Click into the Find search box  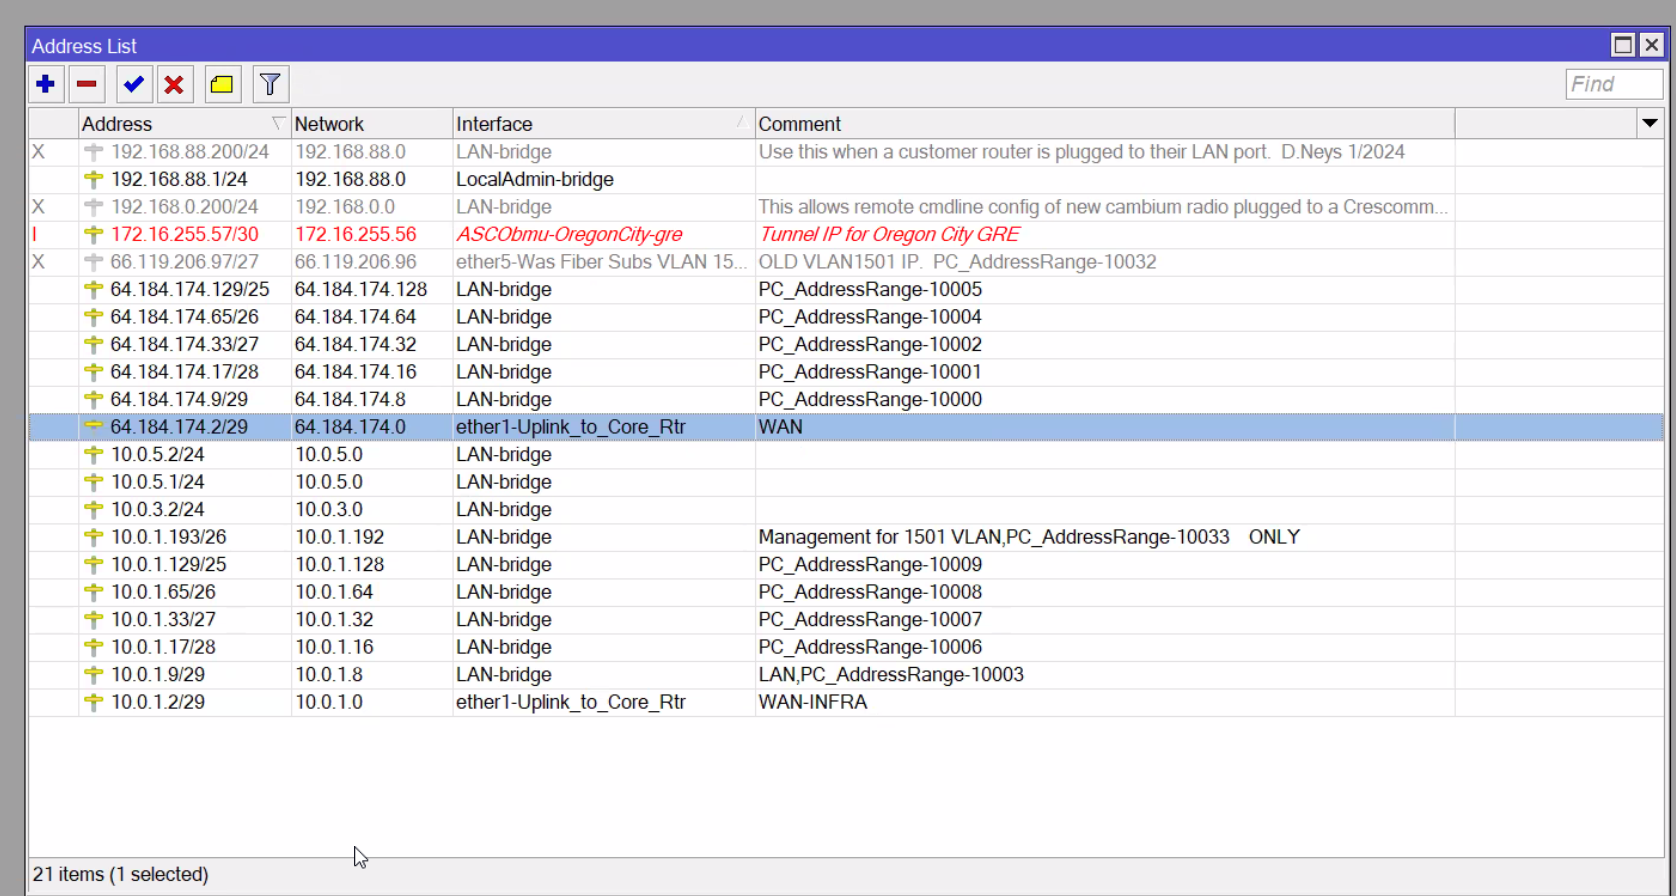1613,85
